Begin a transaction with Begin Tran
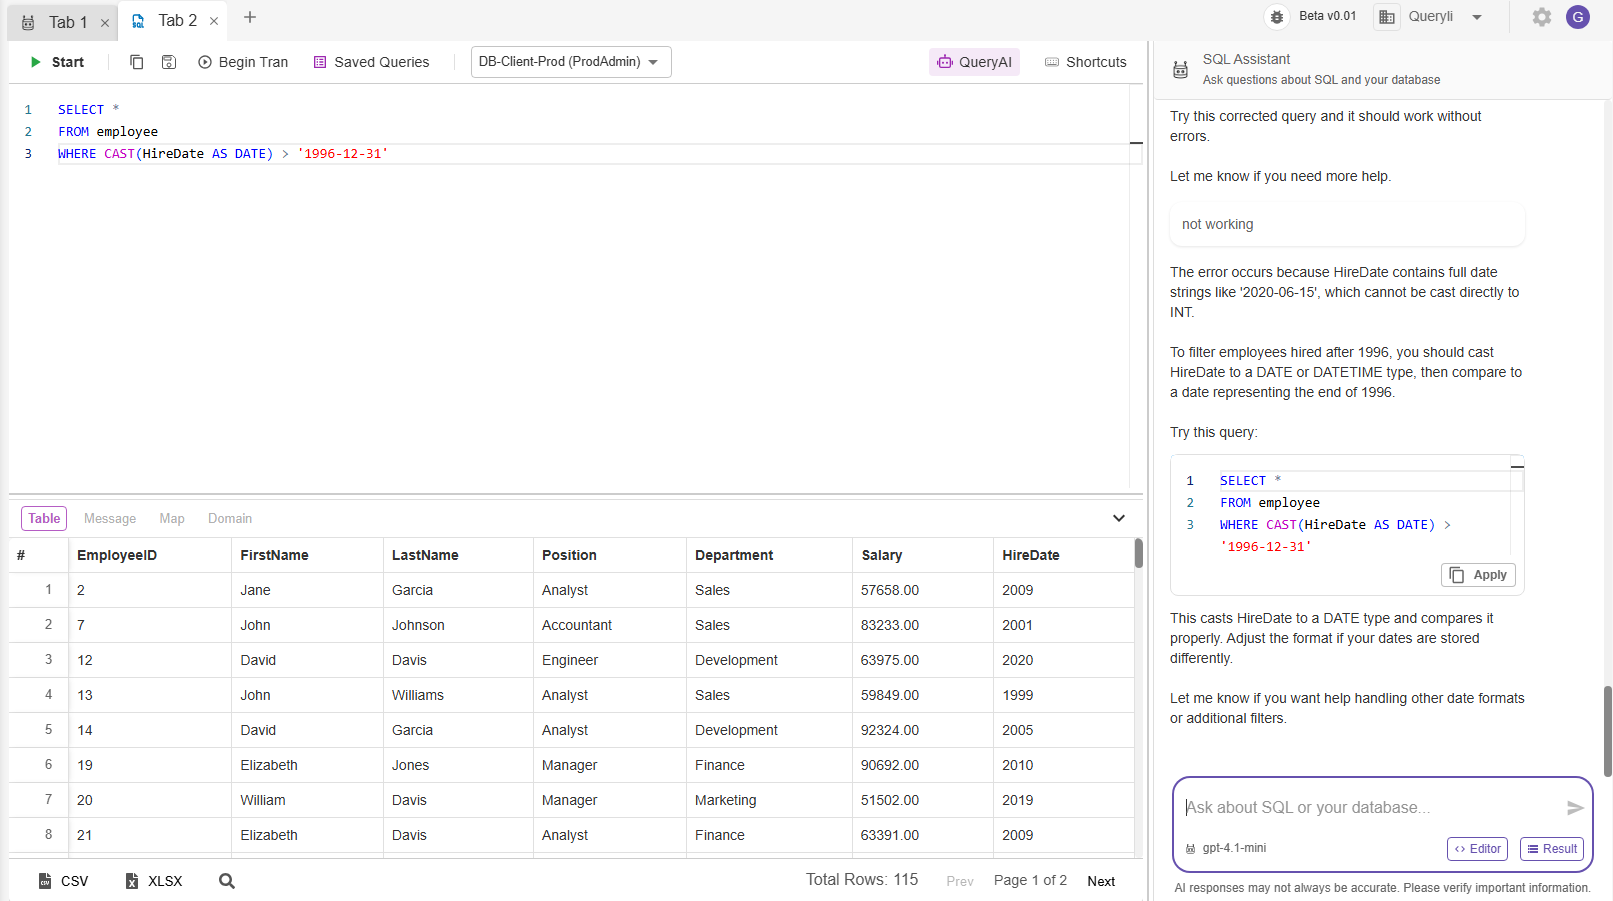The width and height of the screenshot is (1613, 901). pos(243,62)
